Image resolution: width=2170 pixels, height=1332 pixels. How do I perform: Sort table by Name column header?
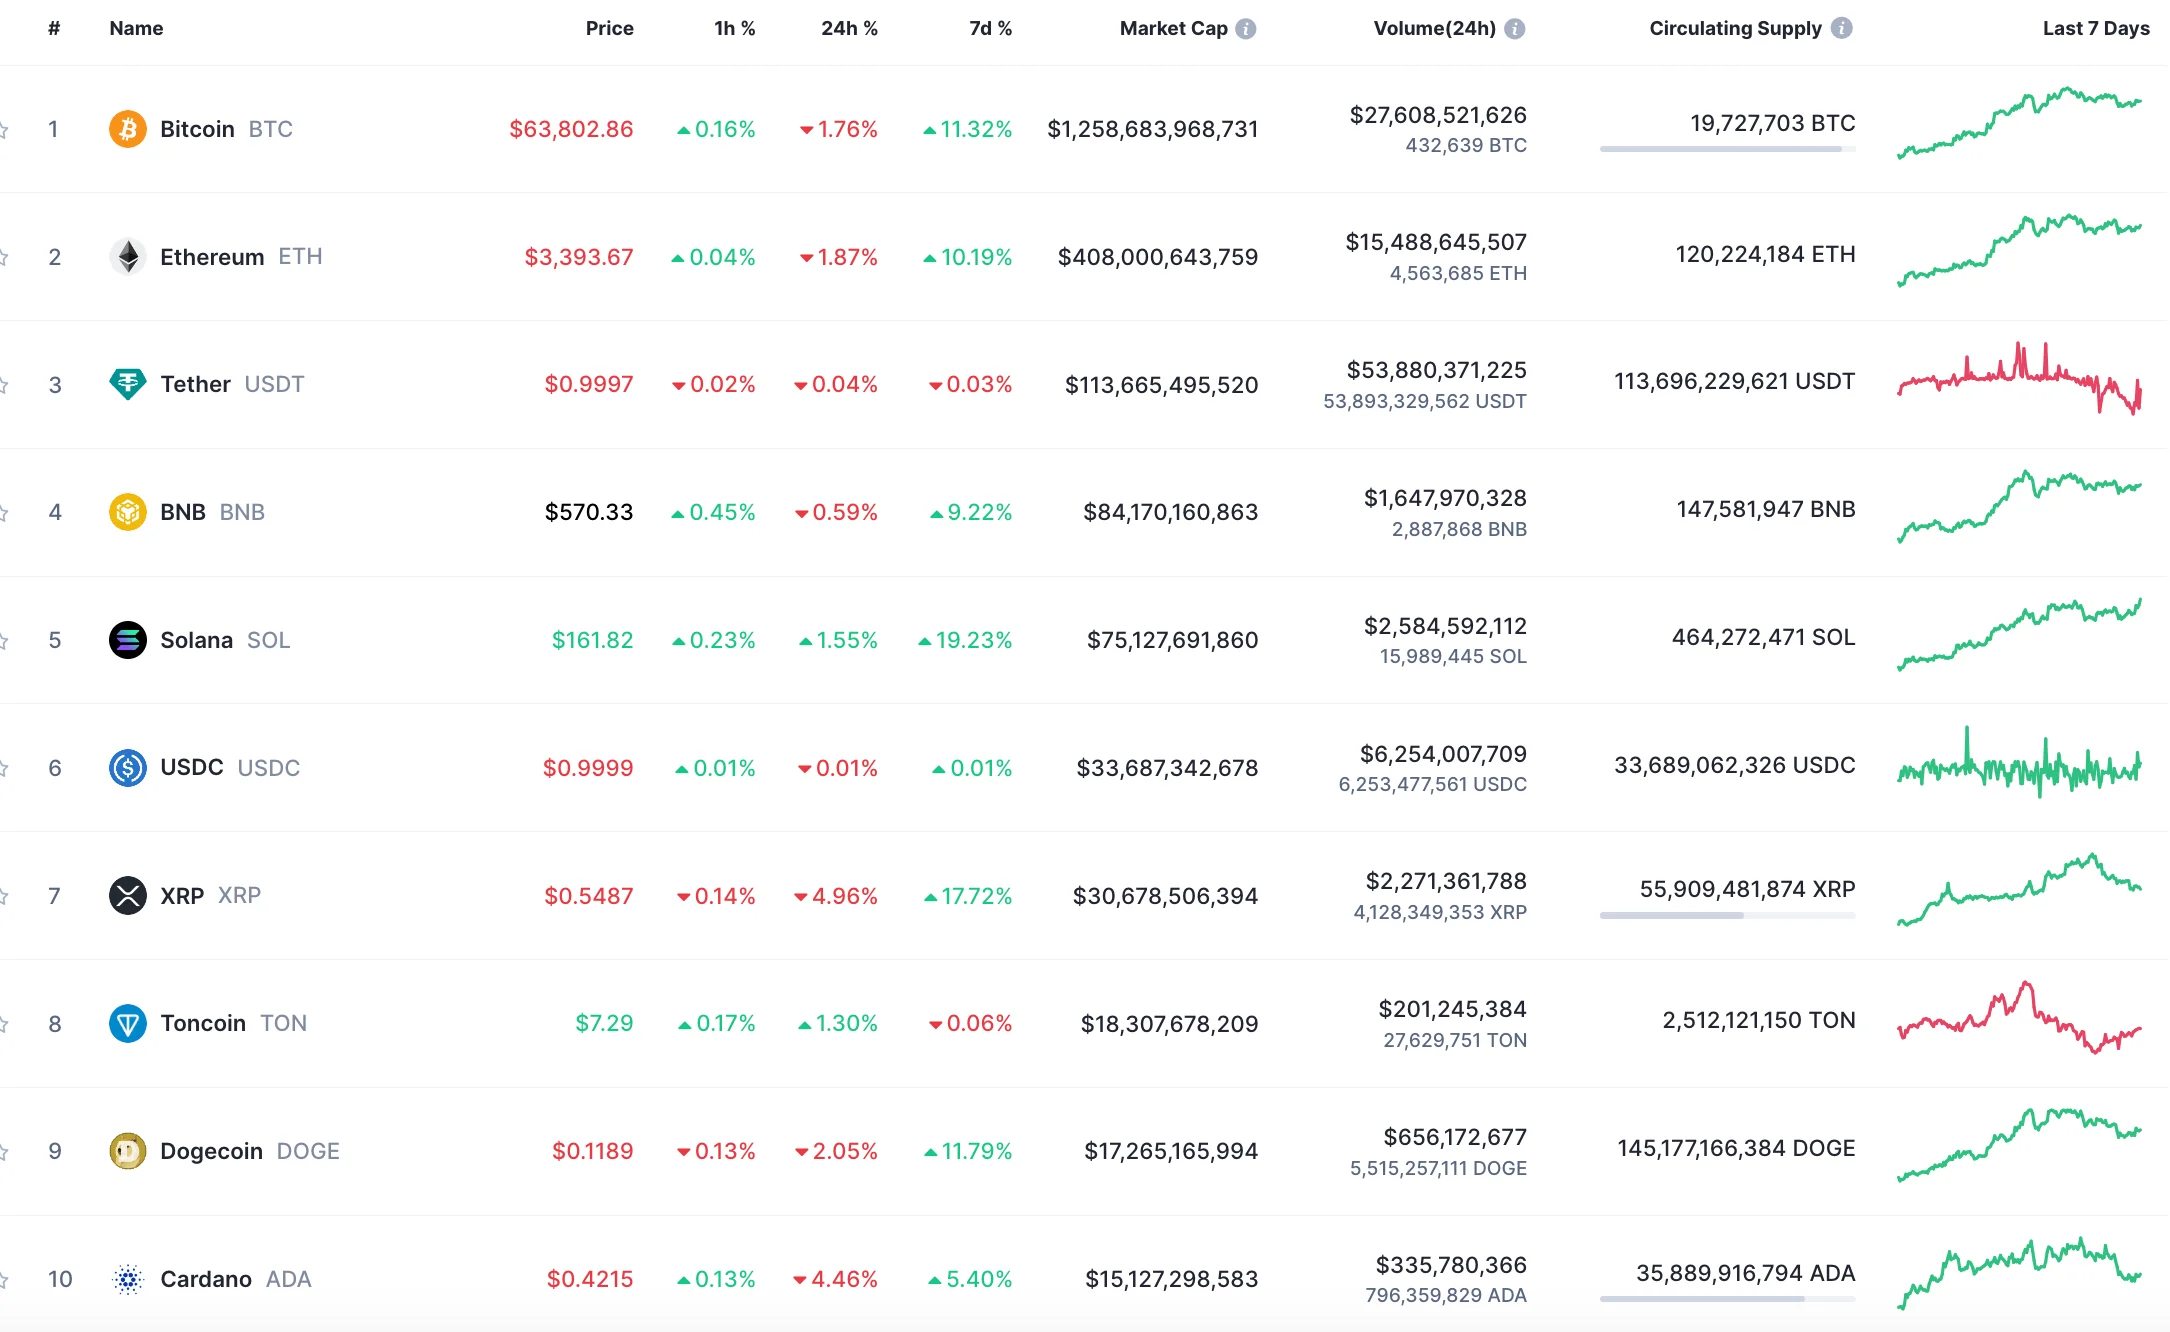click(136, 28)
